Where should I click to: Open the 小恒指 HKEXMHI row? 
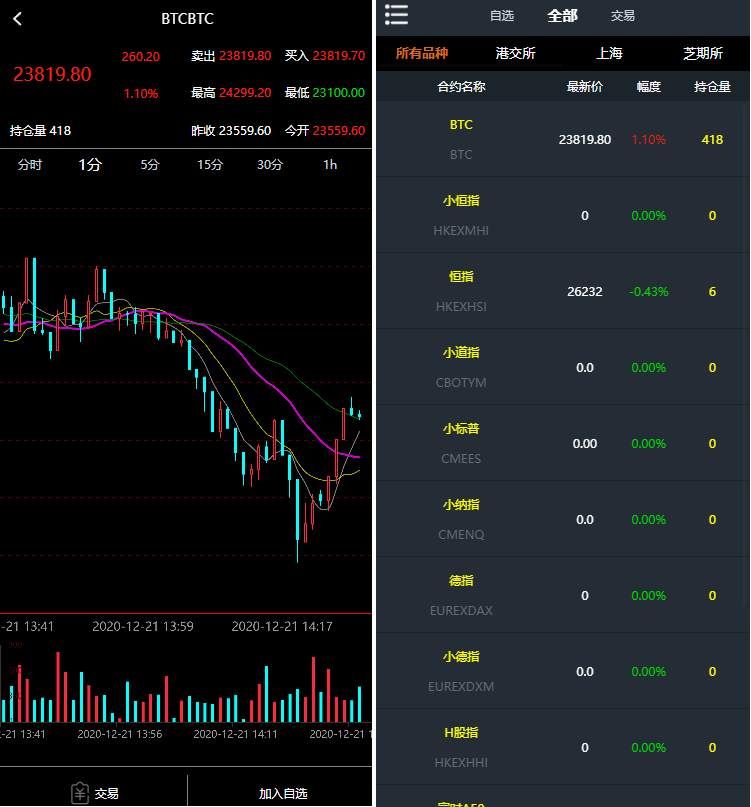point(563,215)
